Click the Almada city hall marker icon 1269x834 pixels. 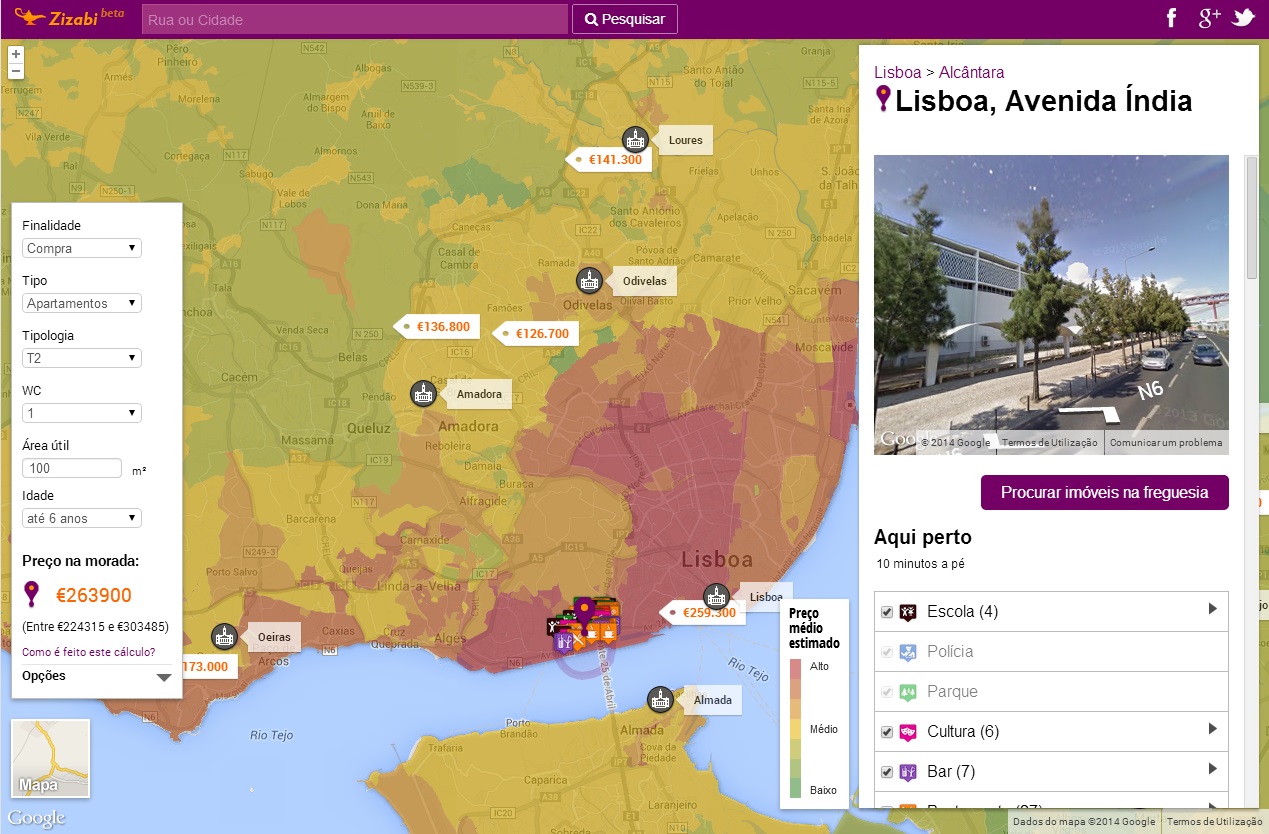click(659, 700)
